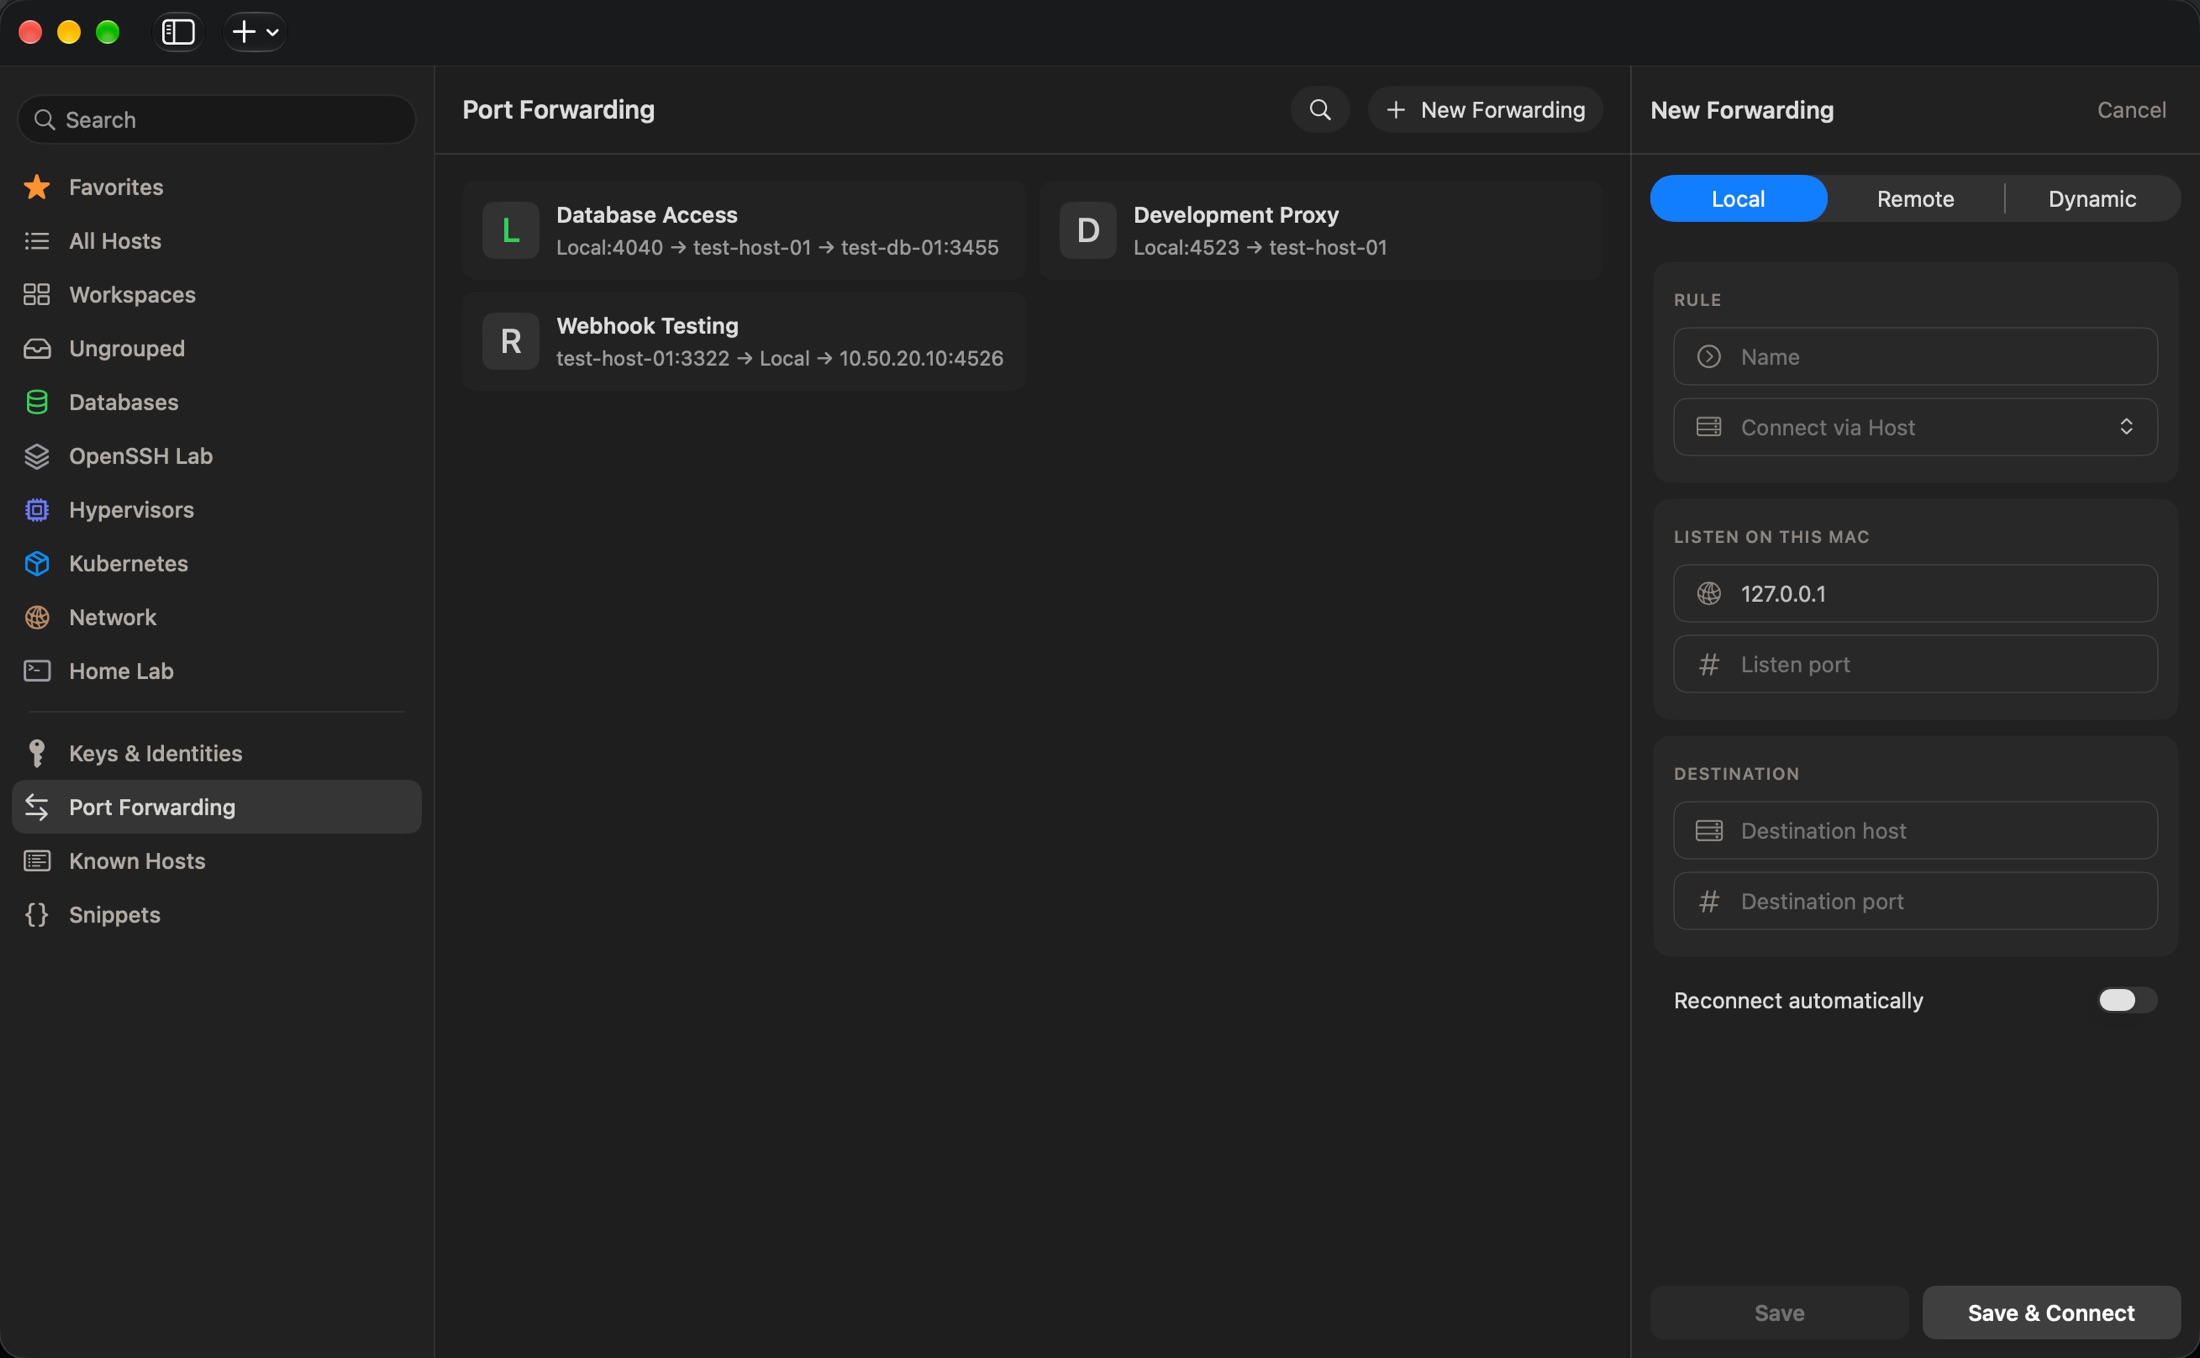Open Keys & Identities key icon
The image size is (2200, 1358).
tap(37, 753)
